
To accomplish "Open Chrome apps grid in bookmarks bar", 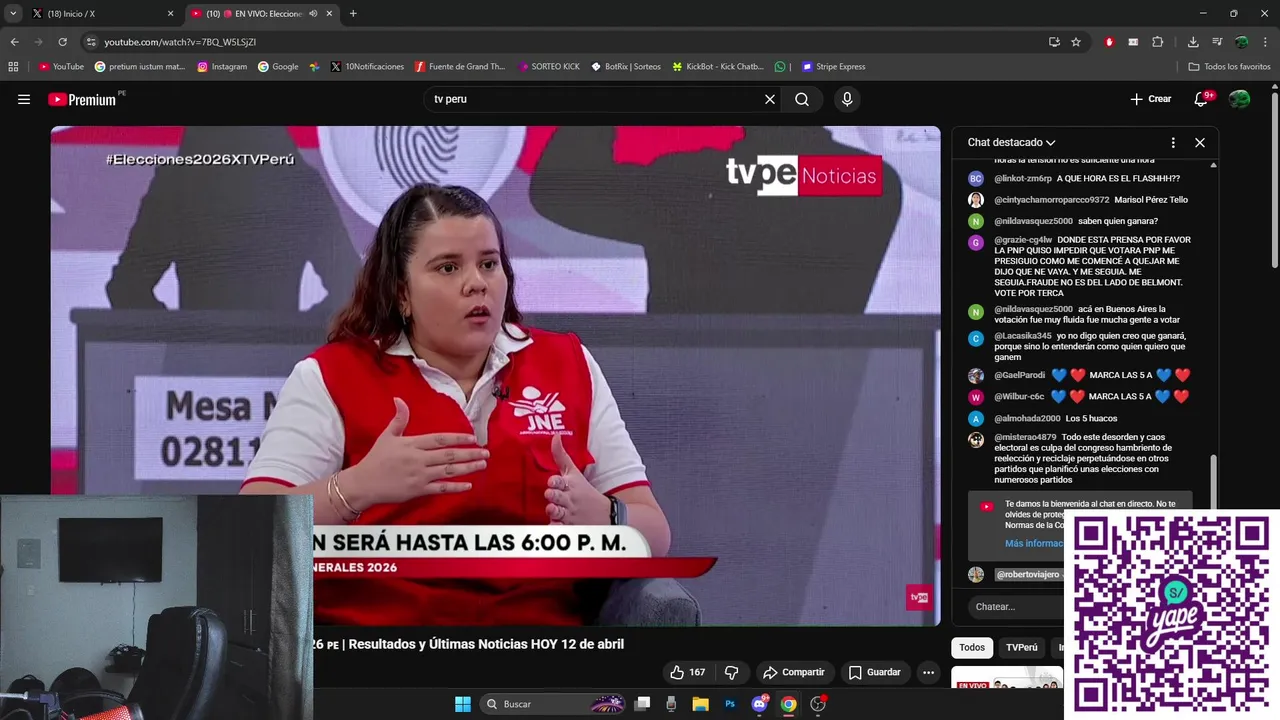I will (13, 67).
